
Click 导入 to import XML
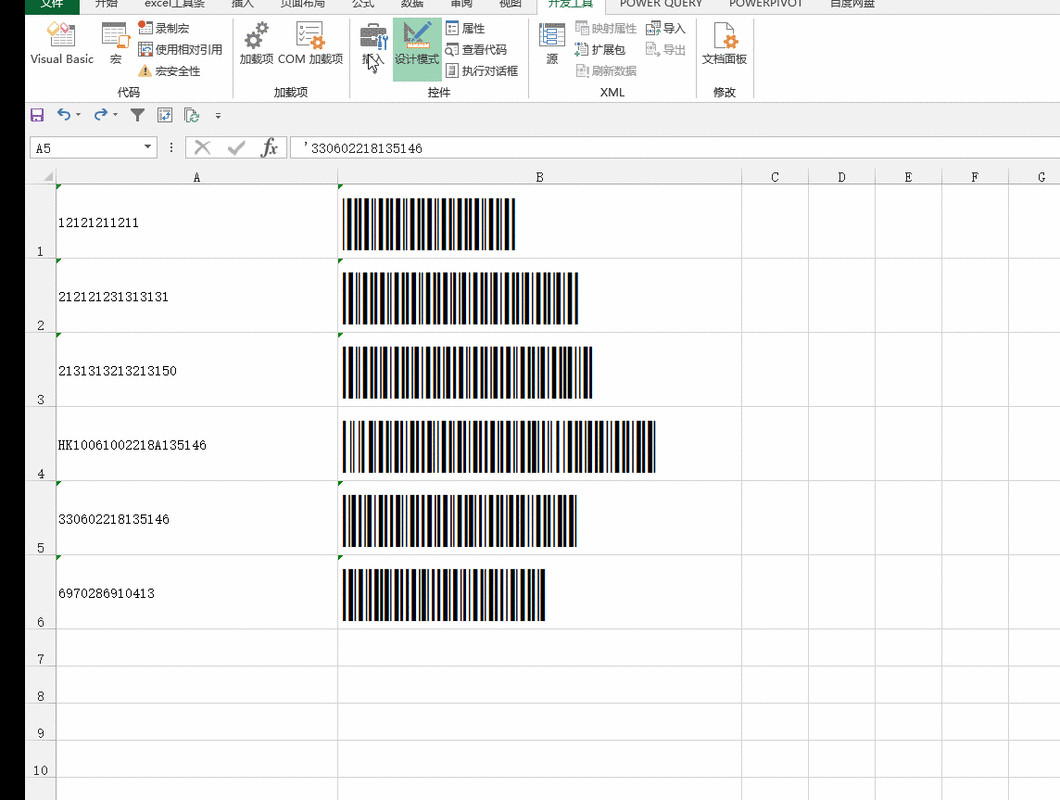coord(666,28)
